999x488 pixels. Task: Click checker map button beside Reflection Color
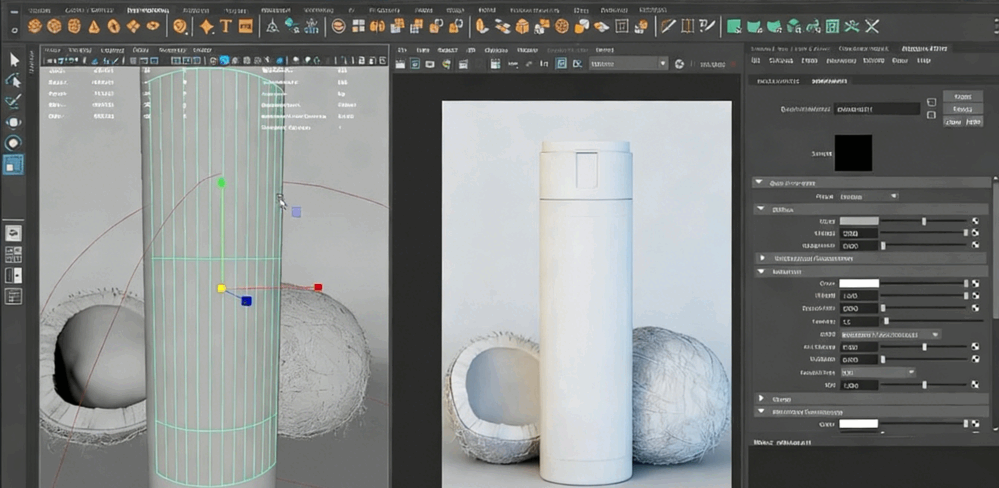(975, 284)
